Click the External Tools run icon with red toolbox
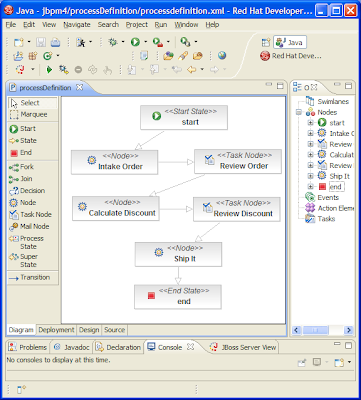Screen dimensions: 361x400 [x=157, y=42]
